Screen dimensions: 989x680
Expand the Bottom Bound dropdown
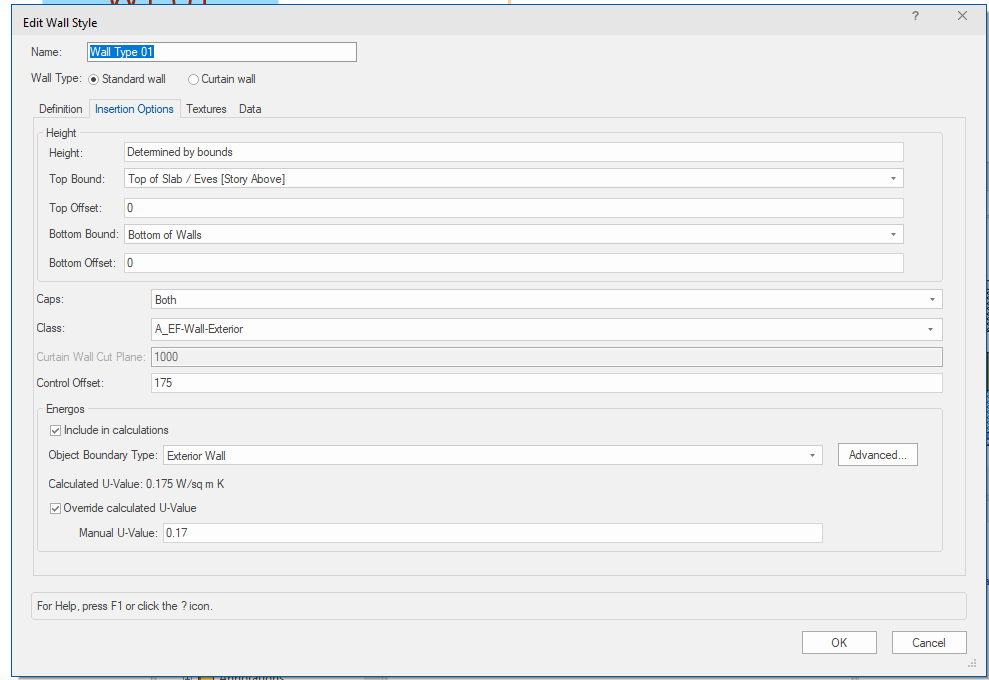(x=891, y=235)
